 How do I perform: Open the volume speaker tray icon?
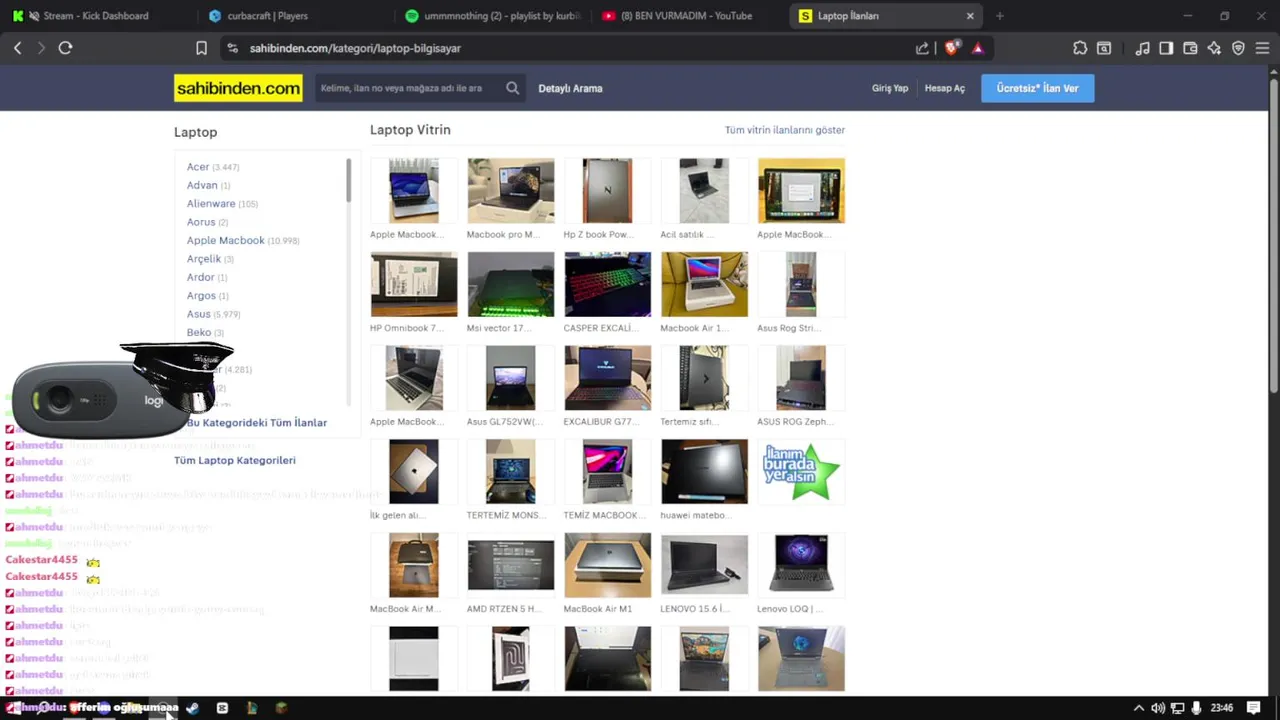pyautogui.click(x=1157, y=708)
